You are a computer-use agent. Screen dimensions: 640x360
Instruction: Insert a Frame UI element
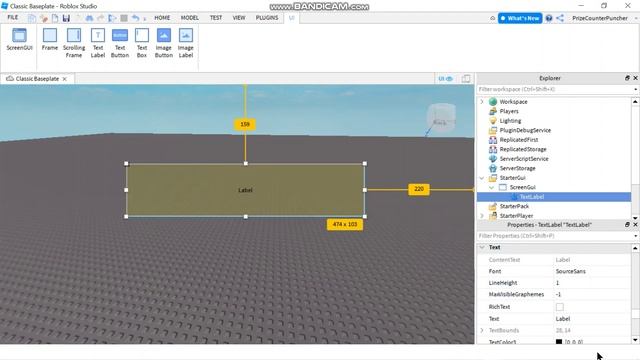50,40
